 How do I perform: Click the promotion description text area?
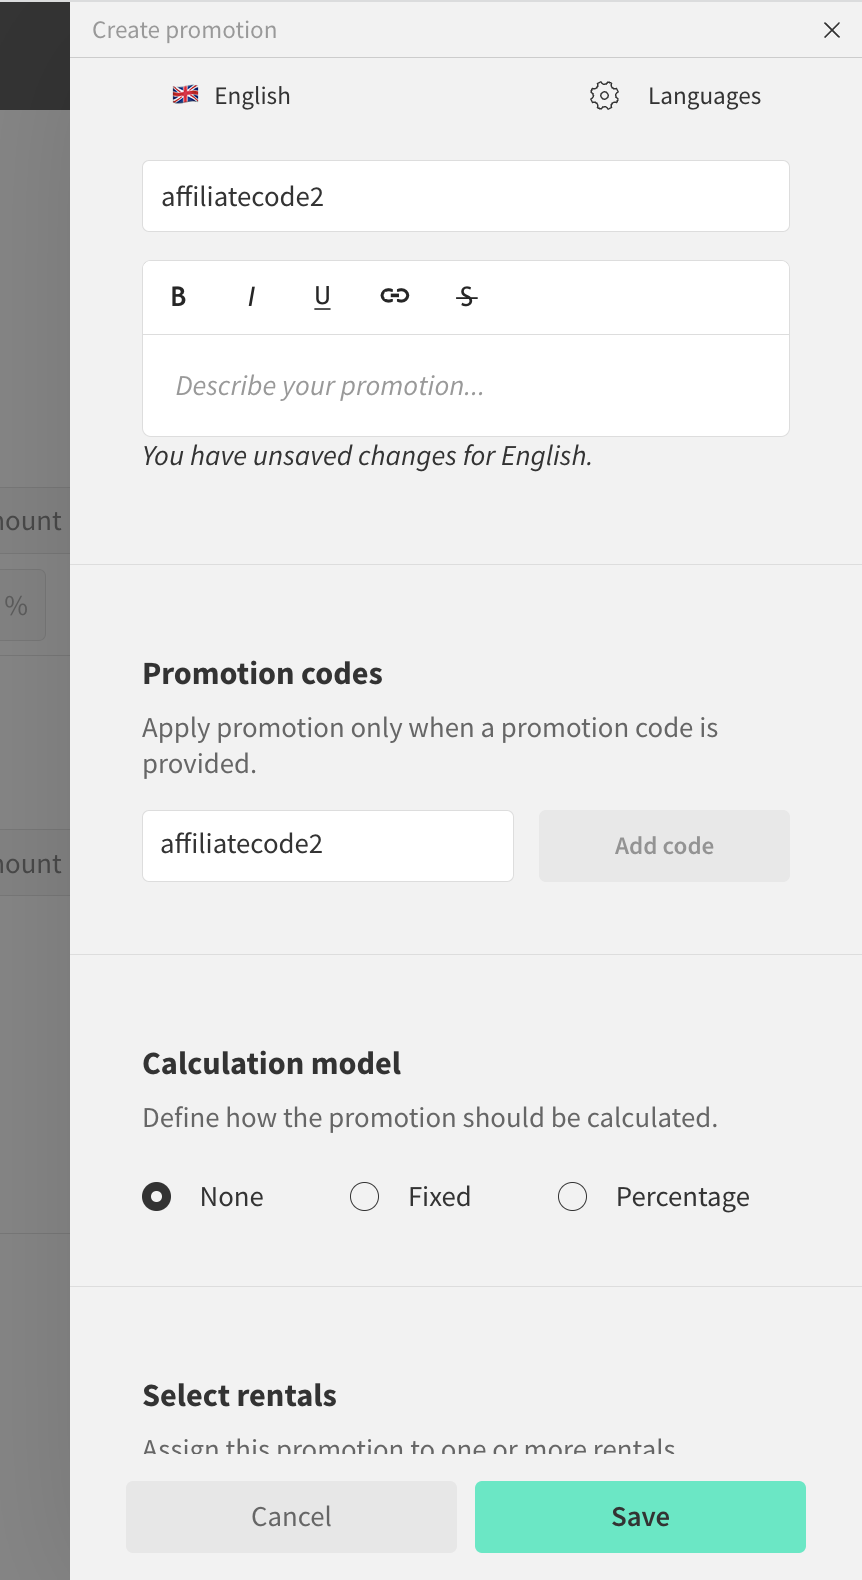[466, 386]
